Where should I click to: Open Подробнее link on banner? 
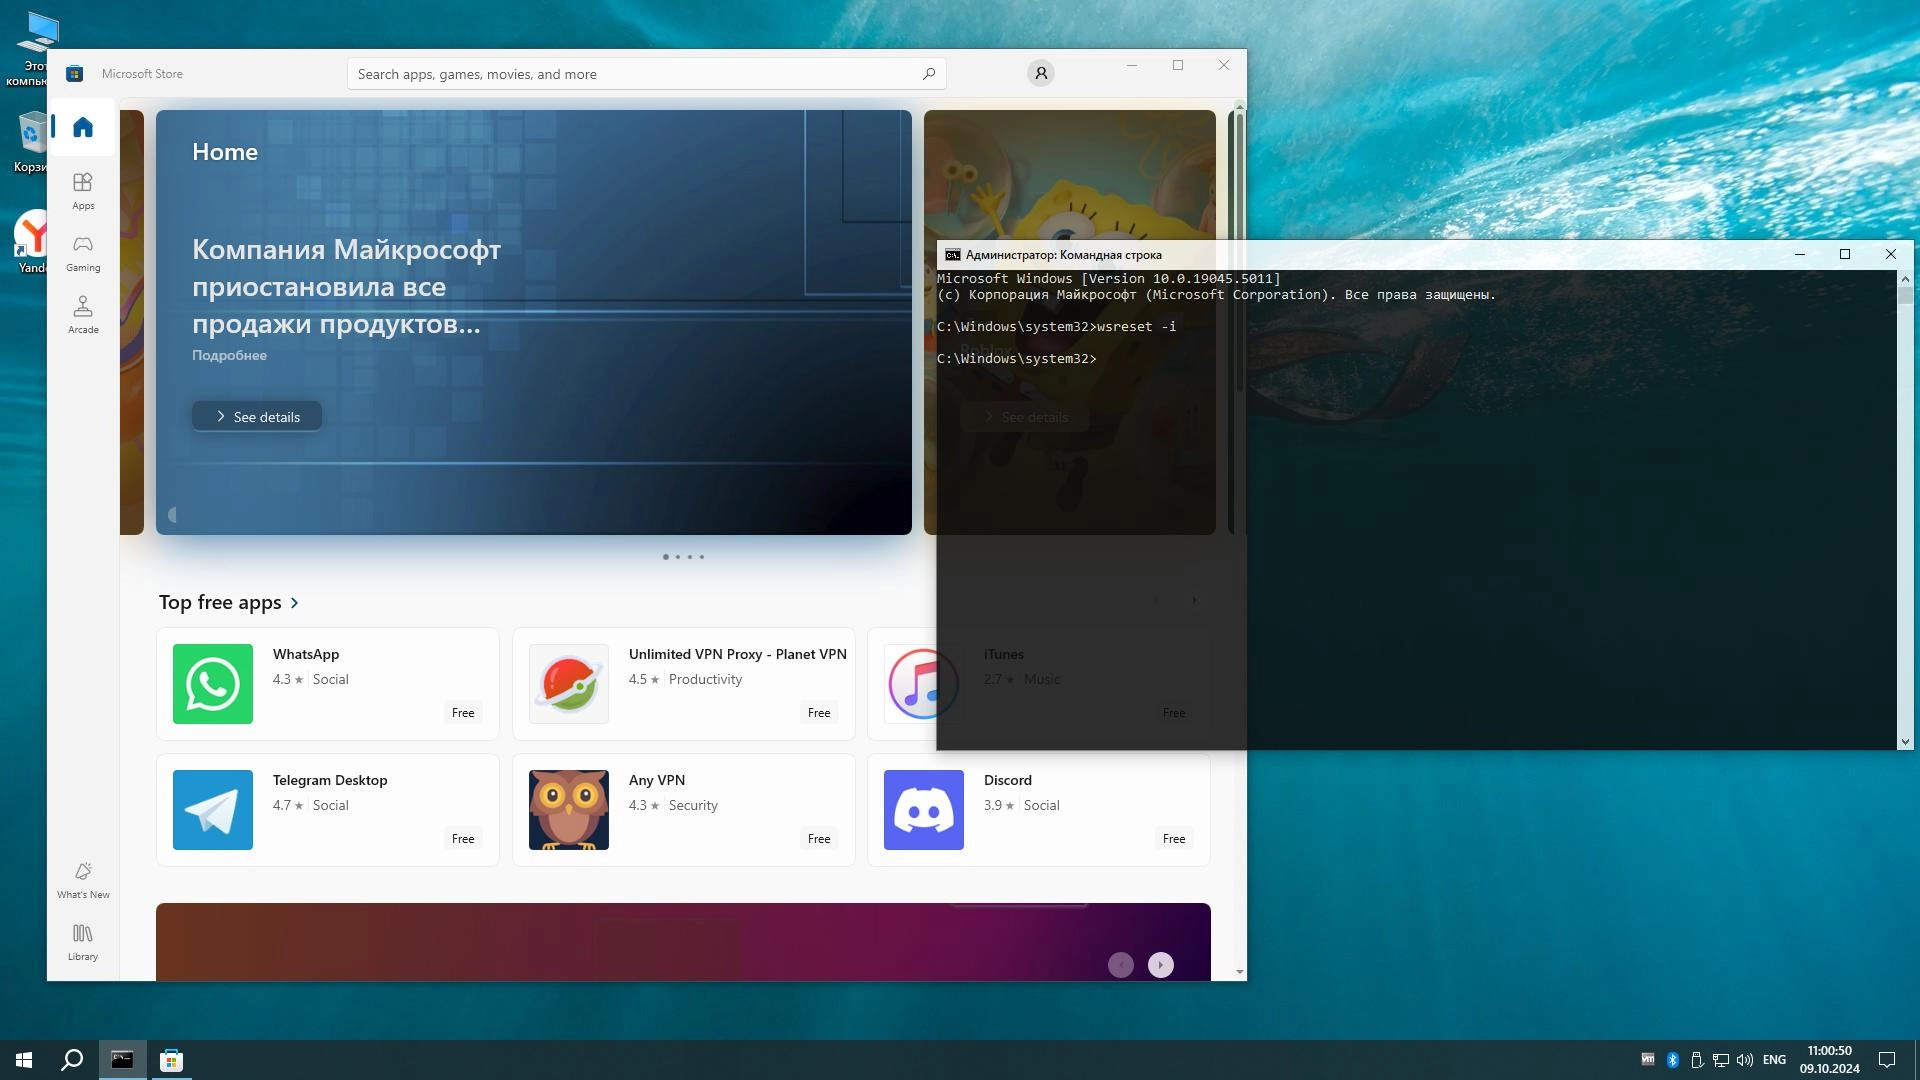(x=229, y=355)
